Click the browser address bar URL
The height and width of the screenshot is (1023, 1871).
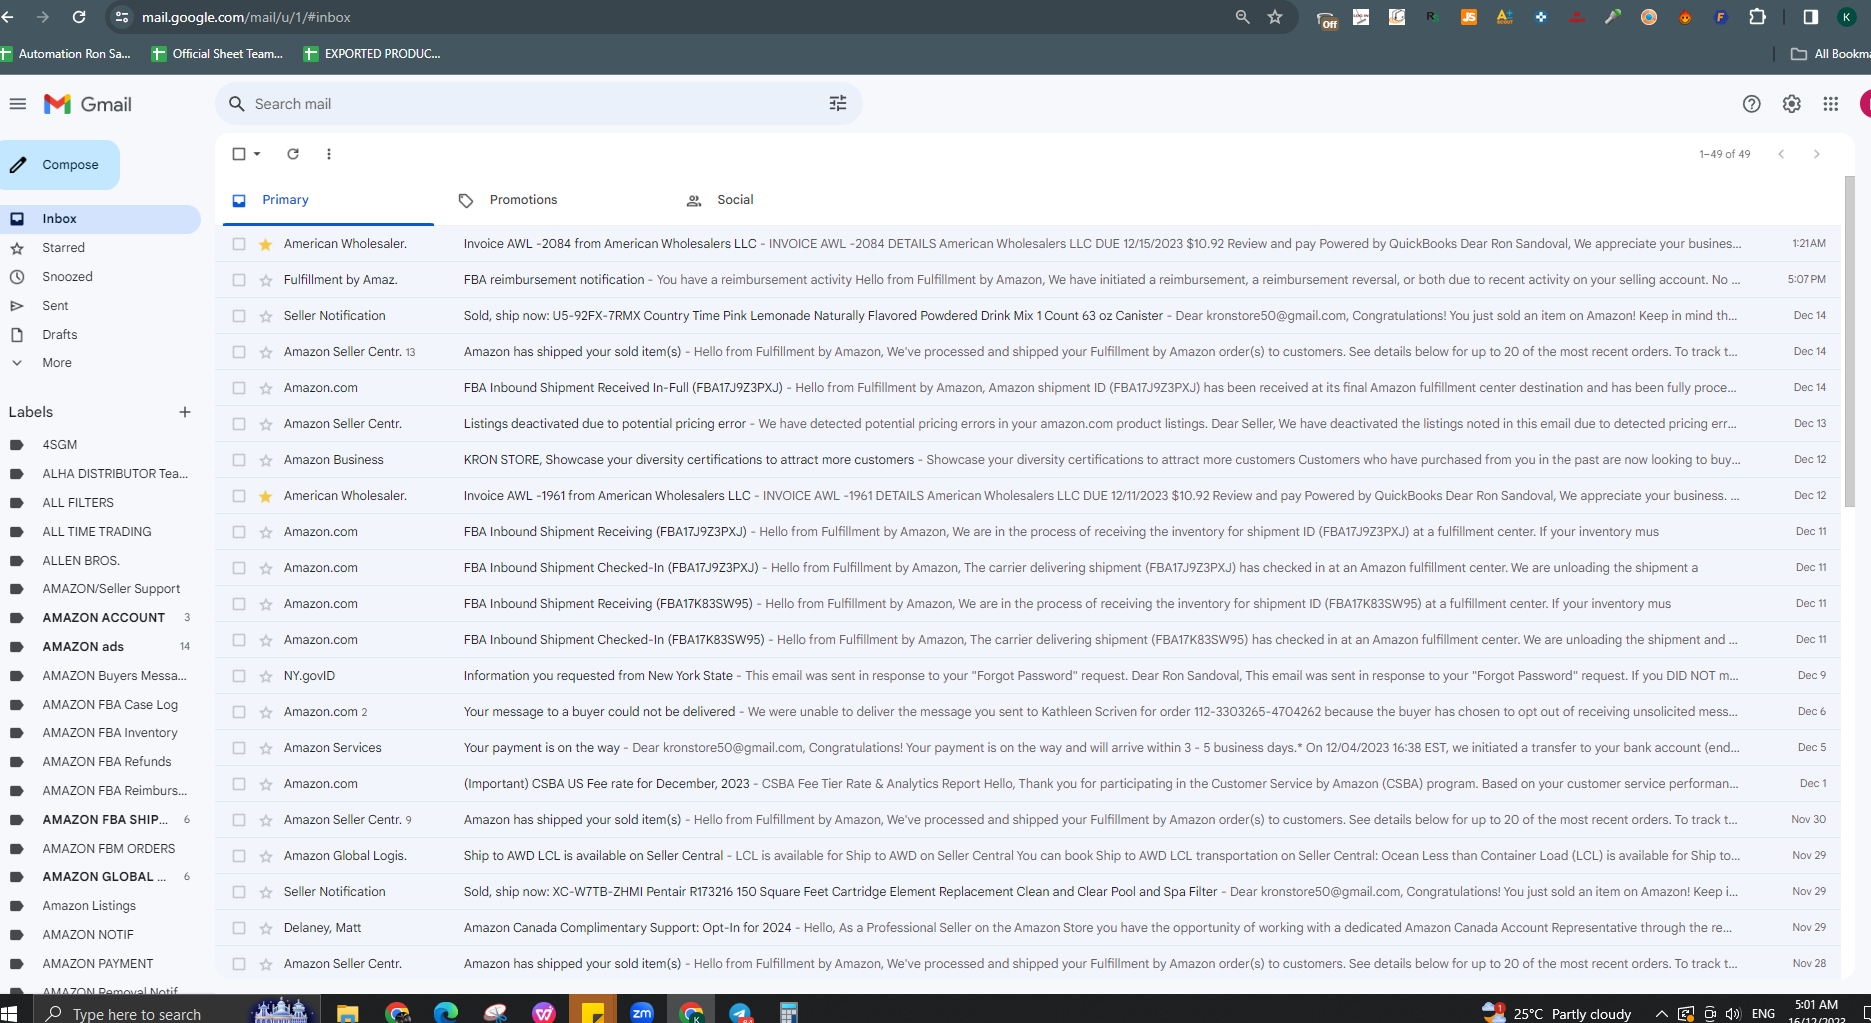click(246, 17)
